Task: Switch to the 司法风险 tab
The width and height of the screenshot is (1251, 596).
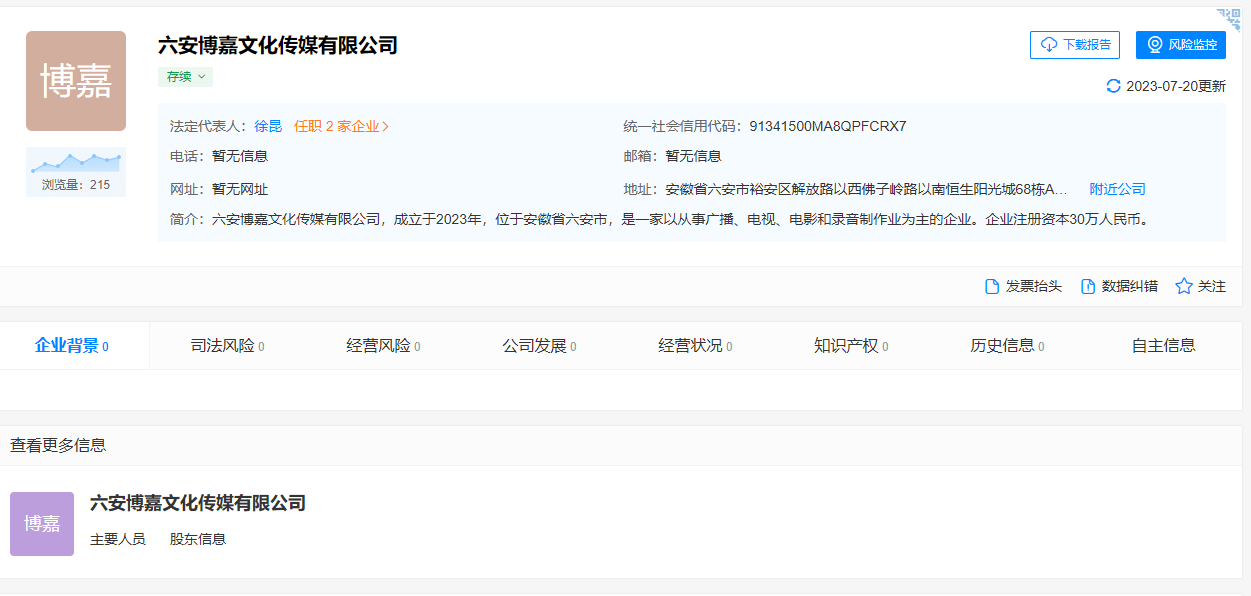Action: (227, 346)
